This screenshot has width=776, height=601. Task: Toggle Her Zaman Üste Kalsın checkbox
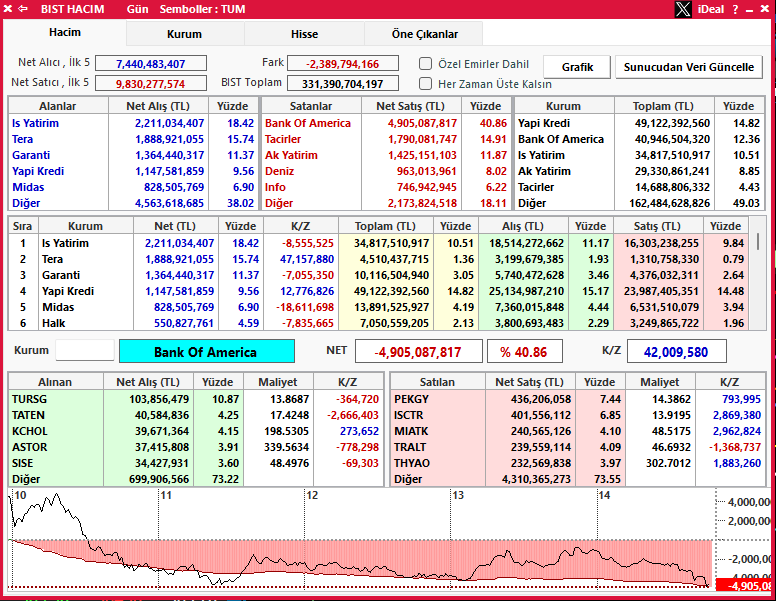[425, 84]
